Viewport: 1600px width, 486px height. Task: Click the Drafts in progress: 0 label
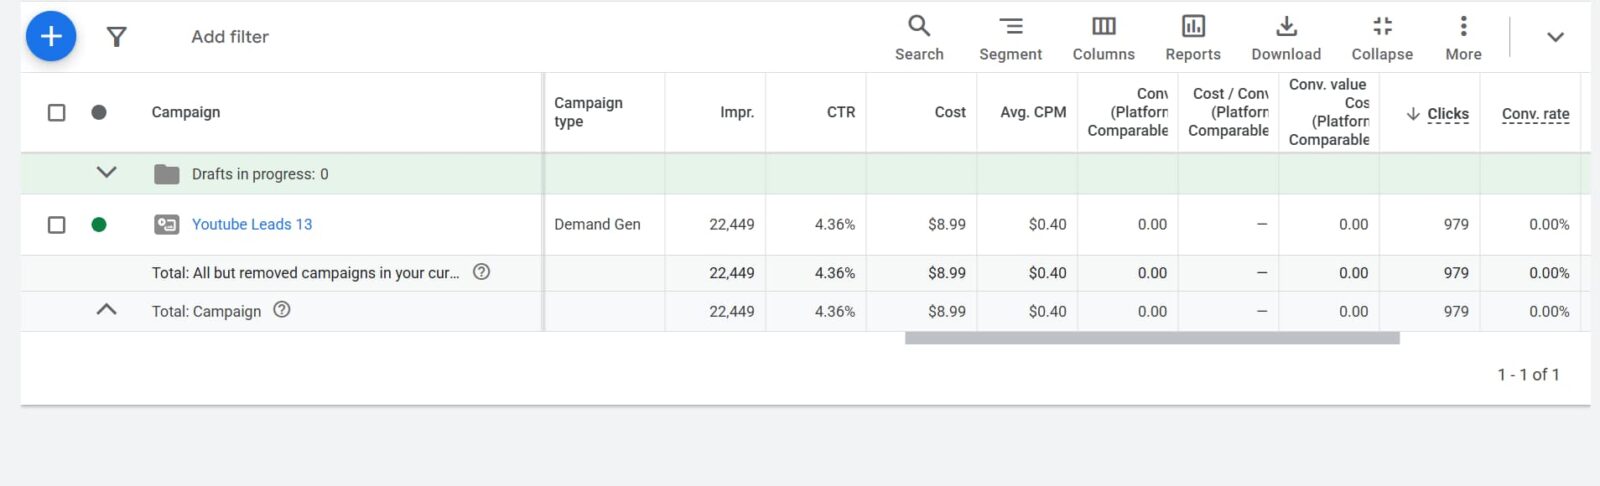[x=260, y=174]
